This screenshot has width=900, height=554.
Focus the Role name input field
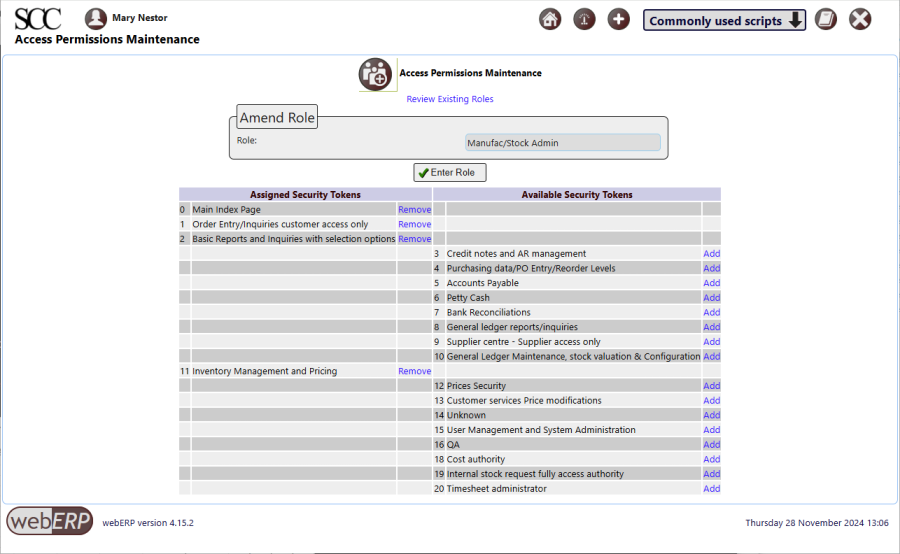point(562,142)
